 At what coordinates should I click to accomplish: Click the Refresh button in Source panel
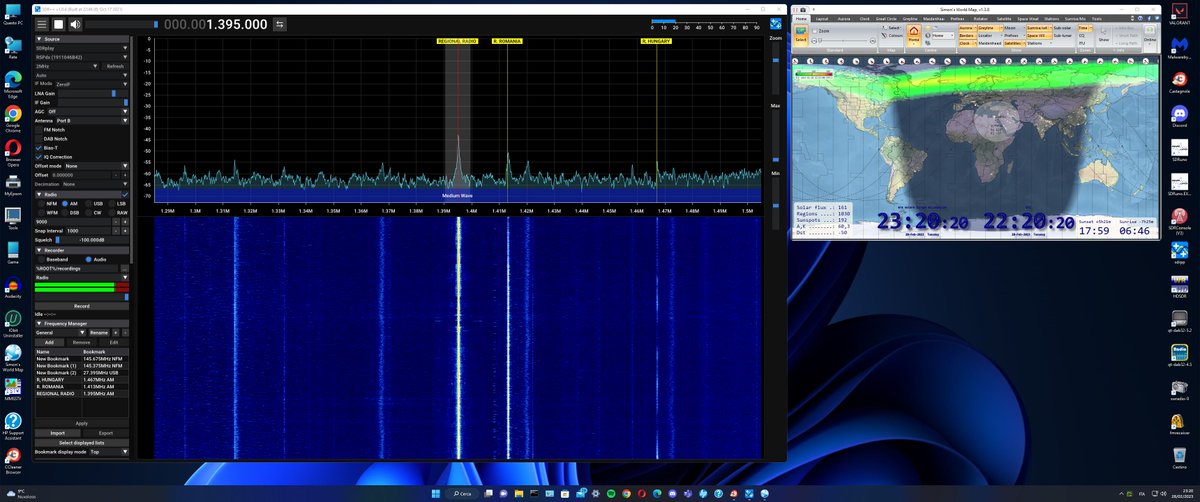pyautogui.click(x=116, y=66)
